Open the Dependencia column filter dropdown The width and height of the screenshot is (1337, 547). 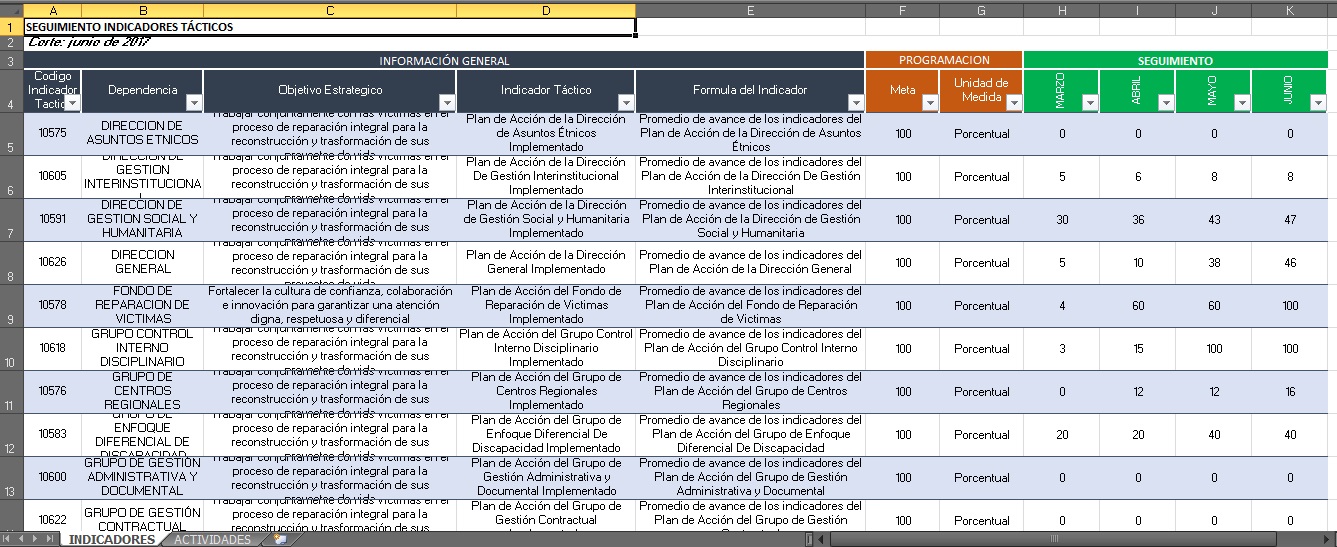click(194, 103)
